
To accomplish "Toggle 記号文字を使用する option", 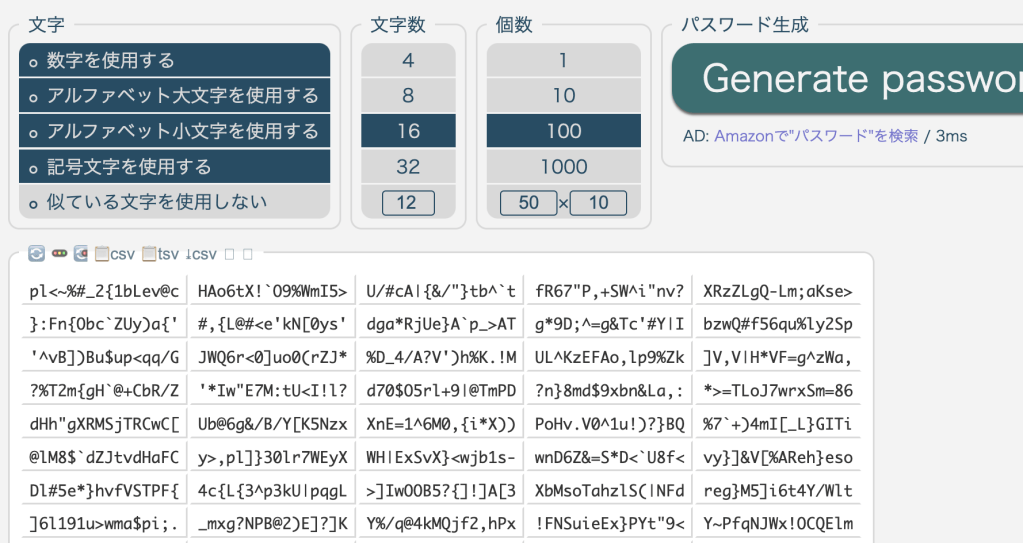I will click(174, 166).
